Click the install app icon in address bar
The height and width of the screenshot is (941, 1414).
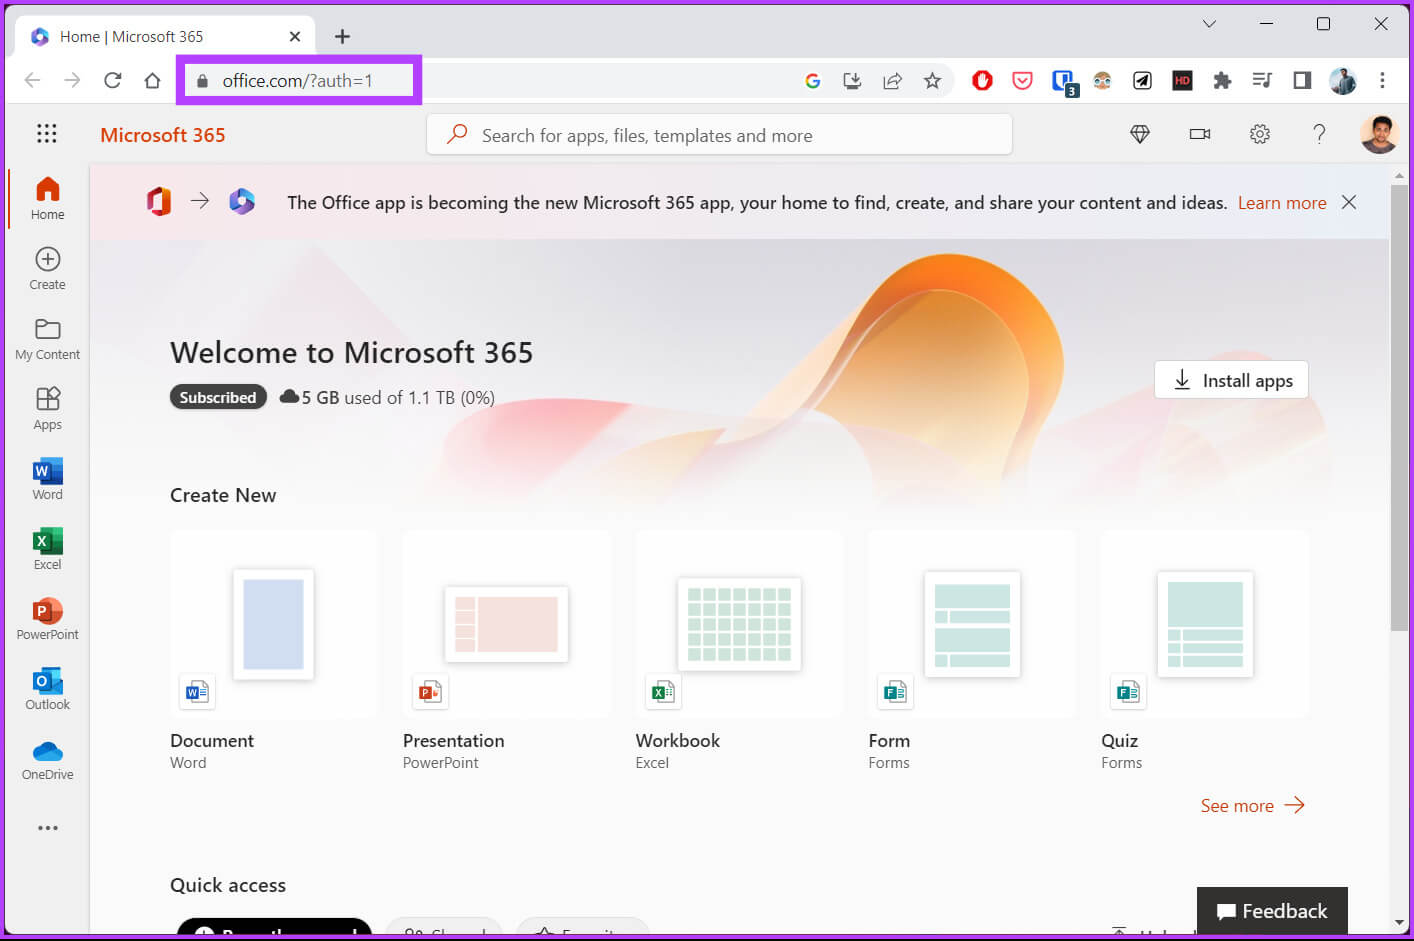coord(852,81)
